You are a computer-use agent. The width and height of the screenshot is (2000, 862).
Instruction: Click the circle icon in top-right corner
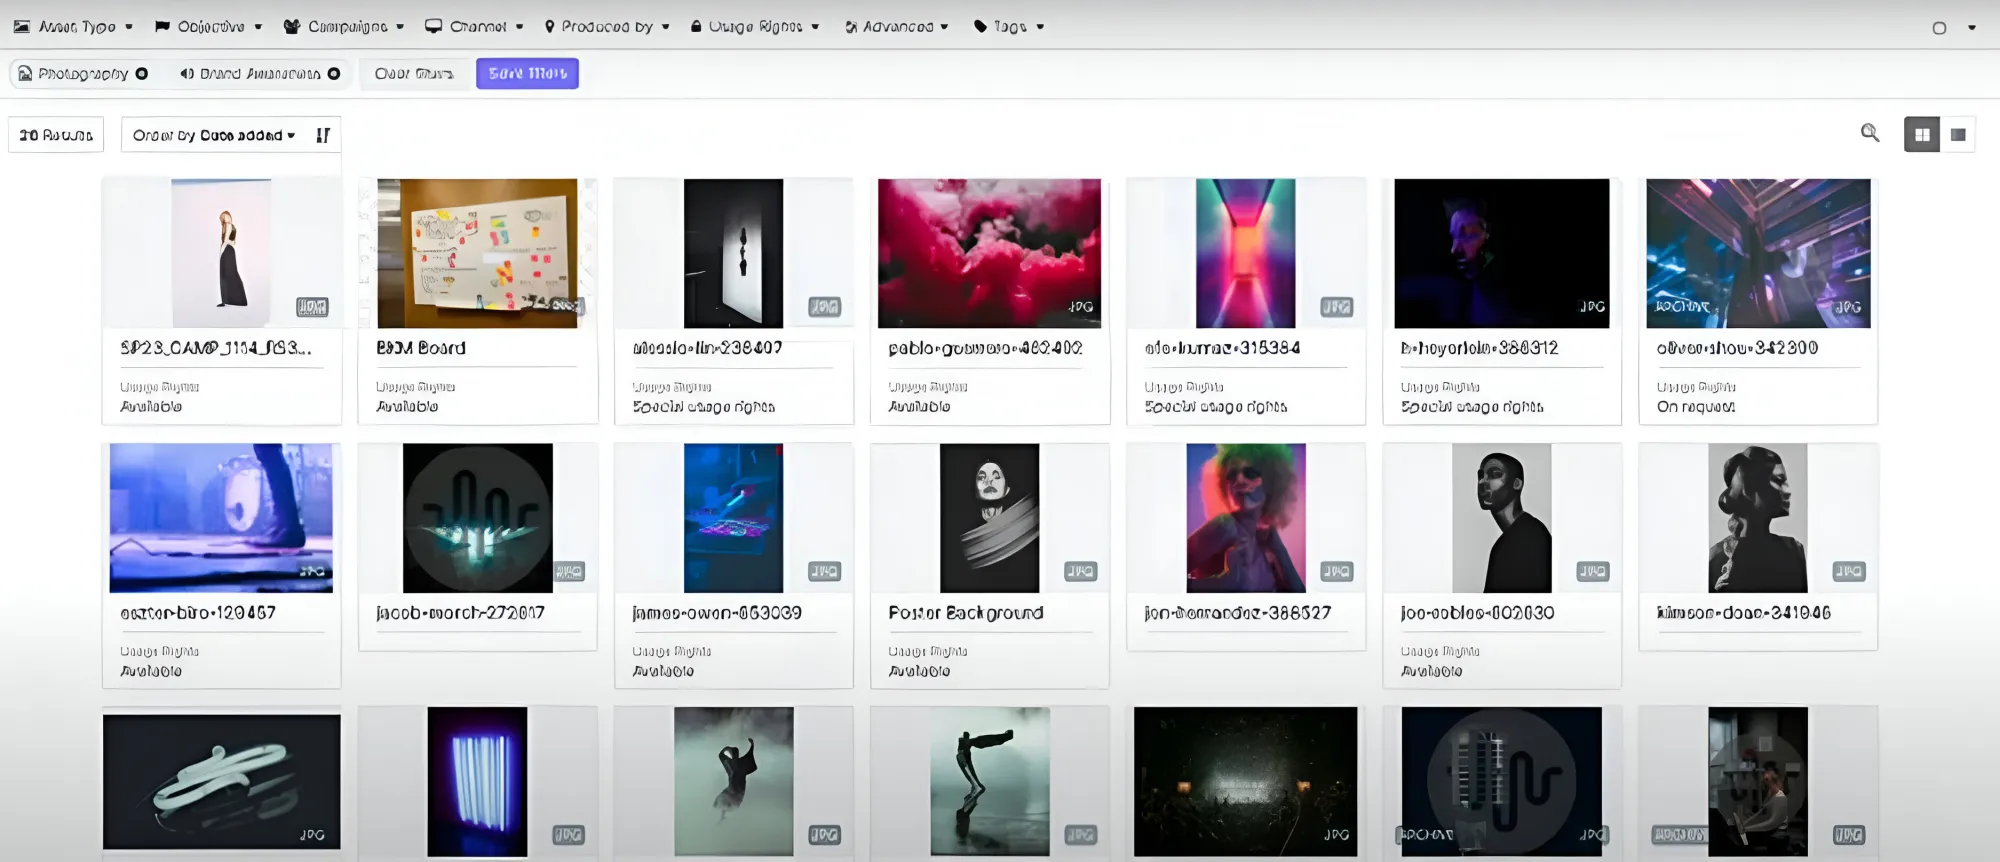pos(1939,28)
